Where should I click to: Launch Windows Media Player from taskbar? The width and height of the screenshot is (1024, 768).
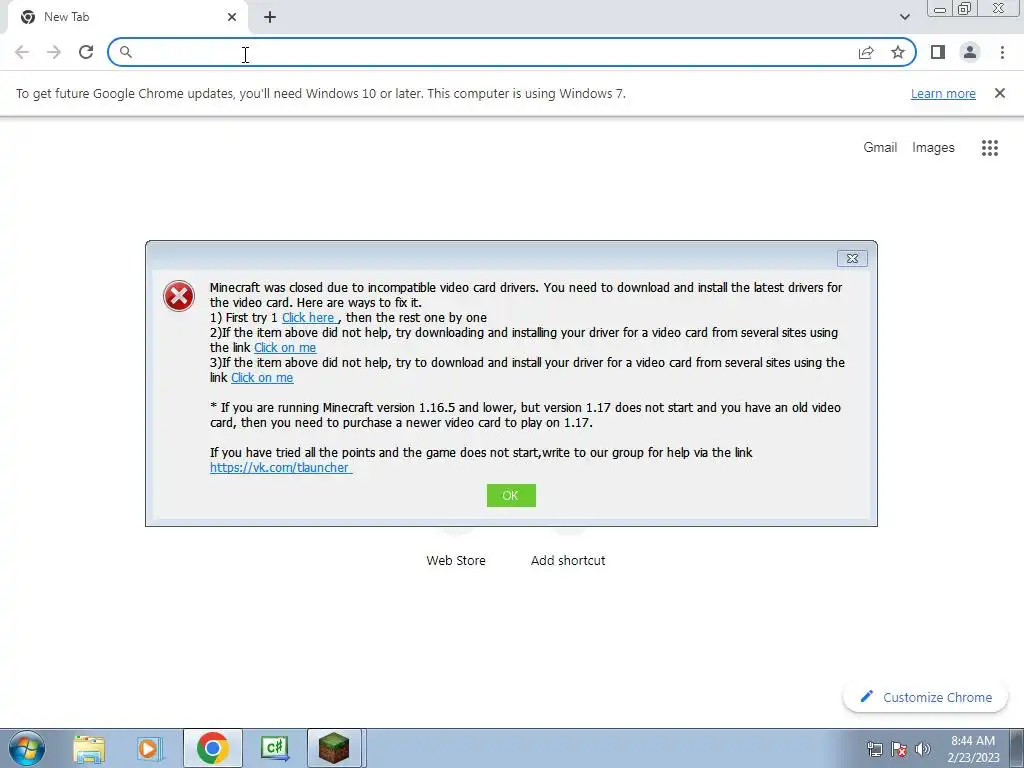click(x=151, y=748)
